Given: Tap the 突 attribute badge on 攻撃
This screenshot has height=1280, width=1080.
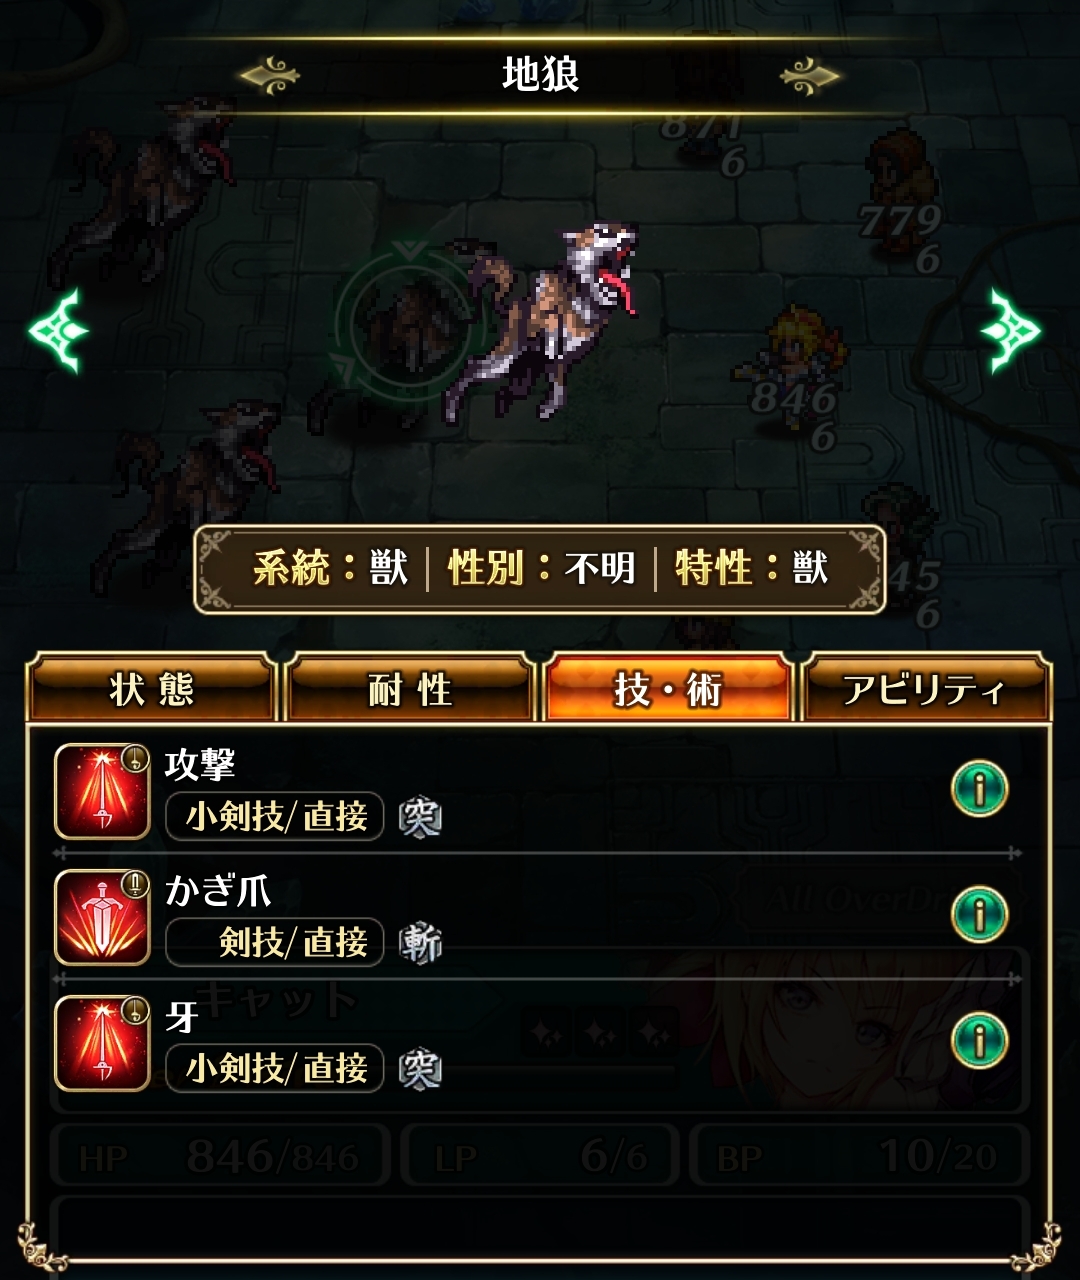Looking at the screenshot, I should click(x=420, y=818).
